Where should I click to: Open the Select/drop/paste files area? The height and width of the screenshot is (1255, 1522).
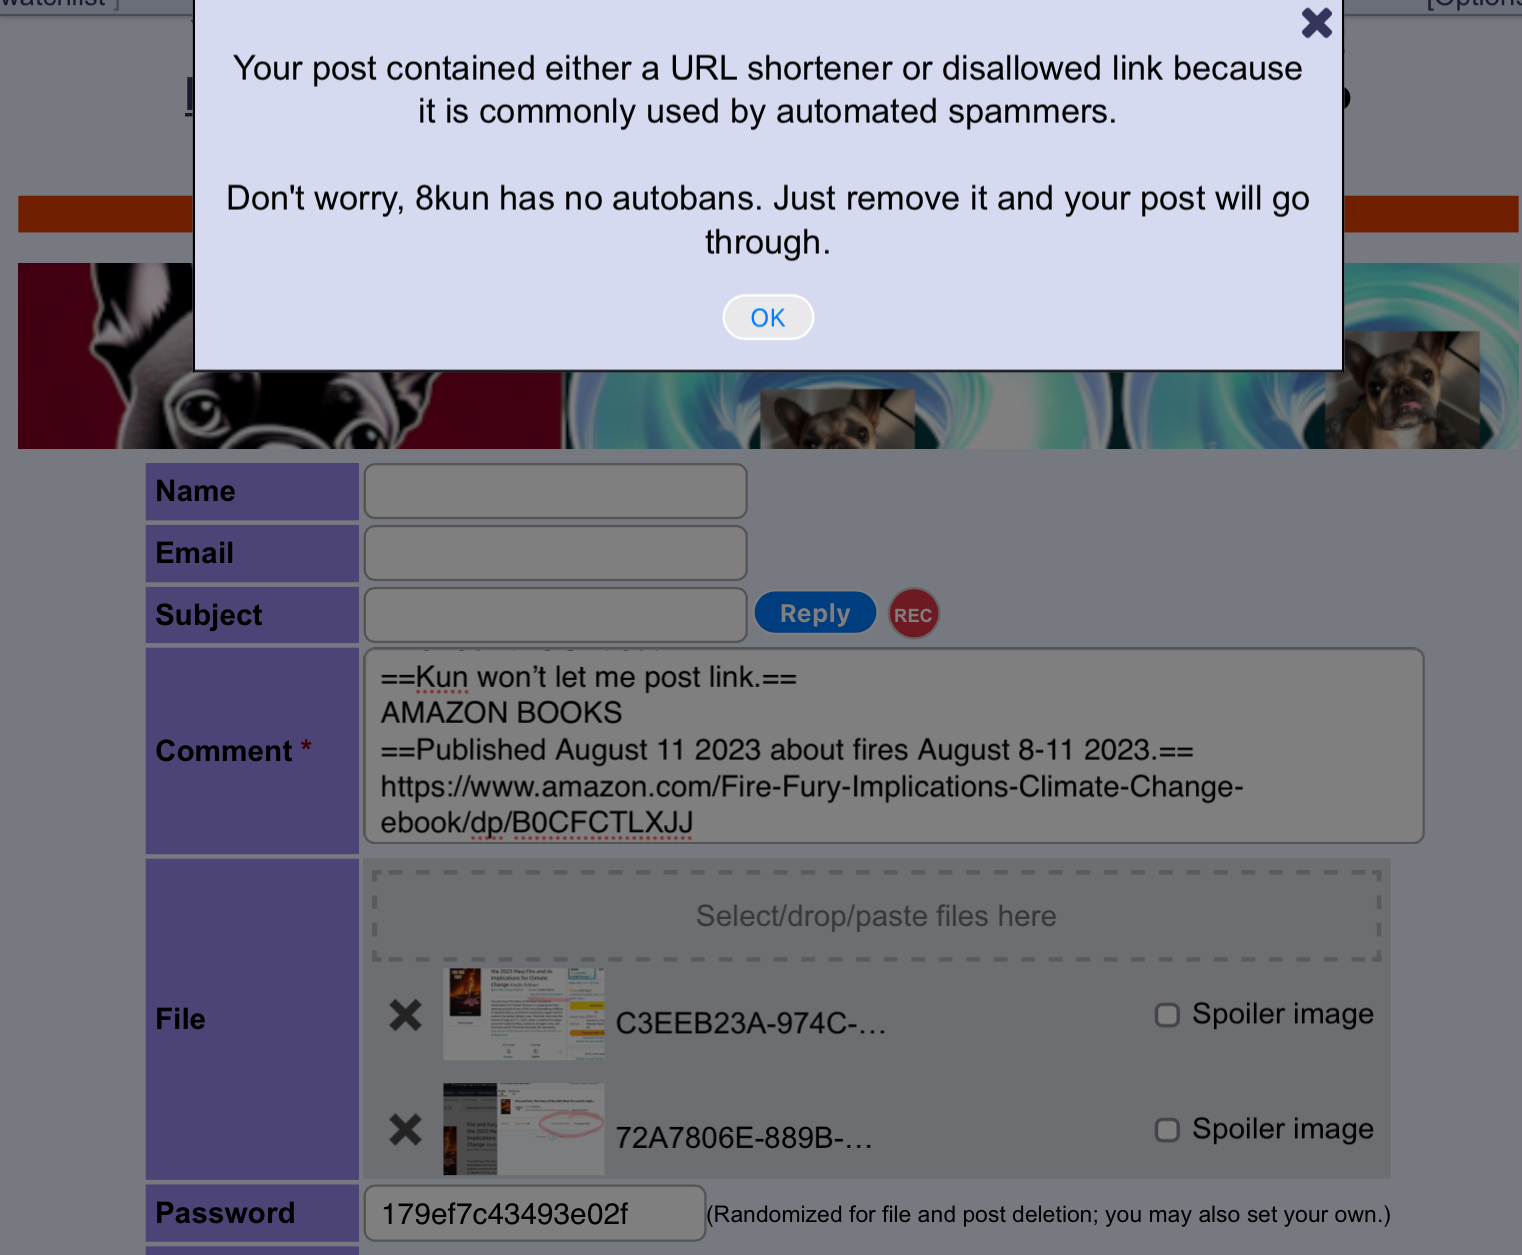876,916
